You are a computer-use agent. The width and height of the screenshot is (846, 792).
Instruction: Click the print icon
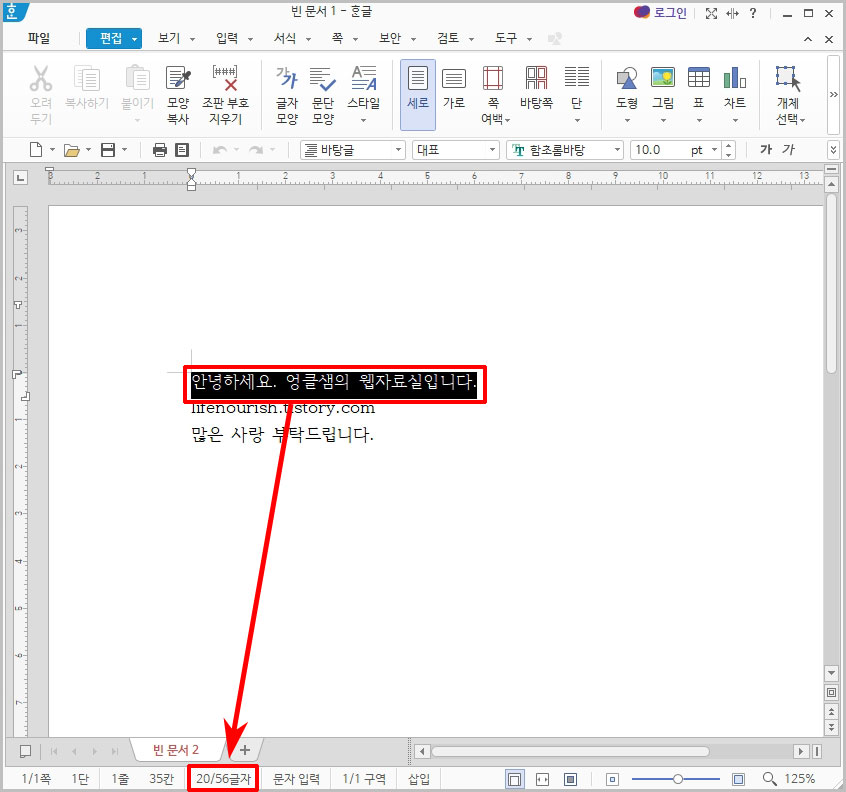point(160,150)
